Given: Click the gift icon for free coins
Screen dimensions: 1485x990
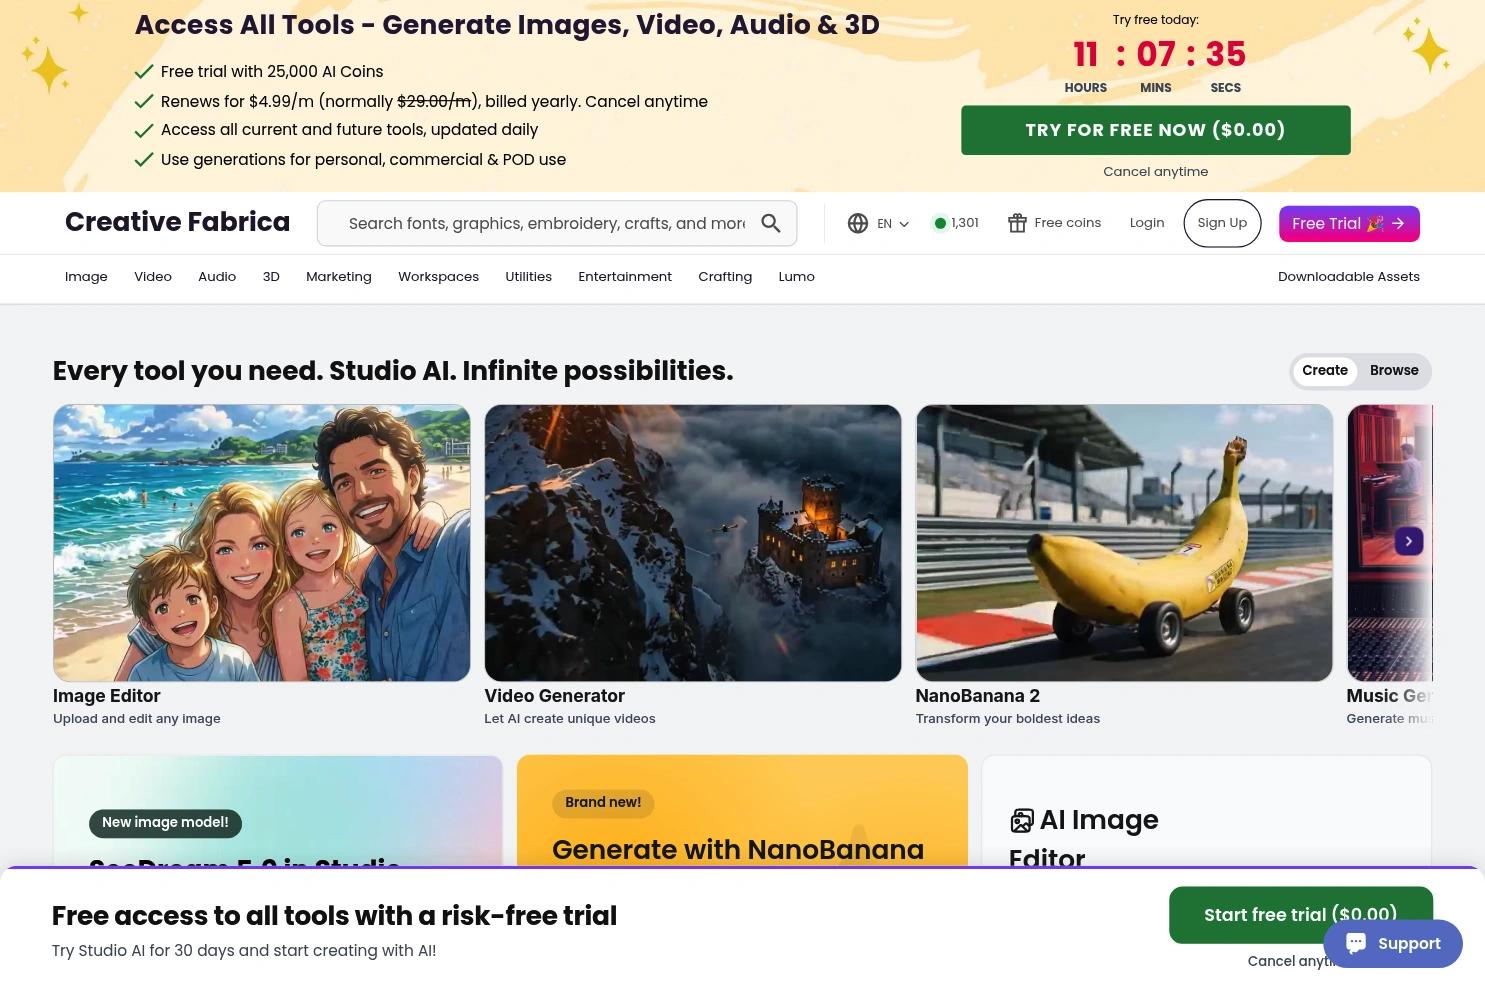Looking at the screenshot, I should click(1017, 223).
